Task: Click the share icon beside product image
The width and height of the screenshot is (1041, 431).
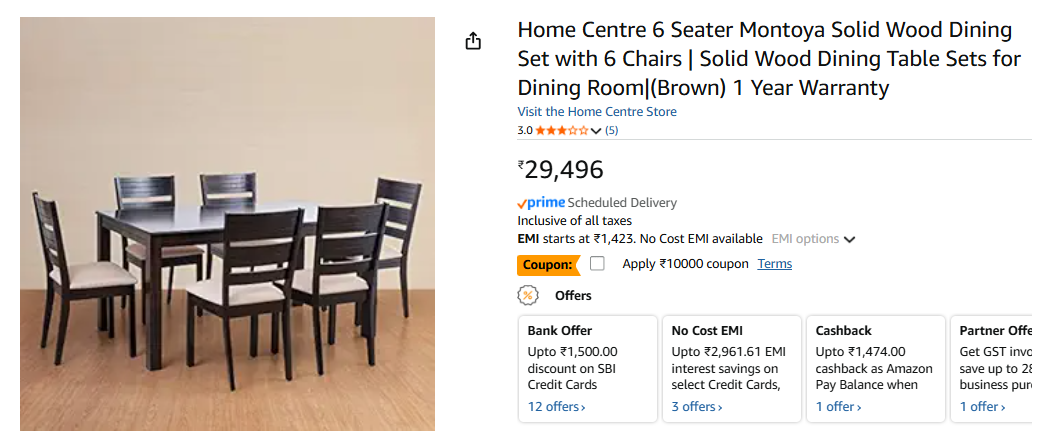Action: point(473,41)
